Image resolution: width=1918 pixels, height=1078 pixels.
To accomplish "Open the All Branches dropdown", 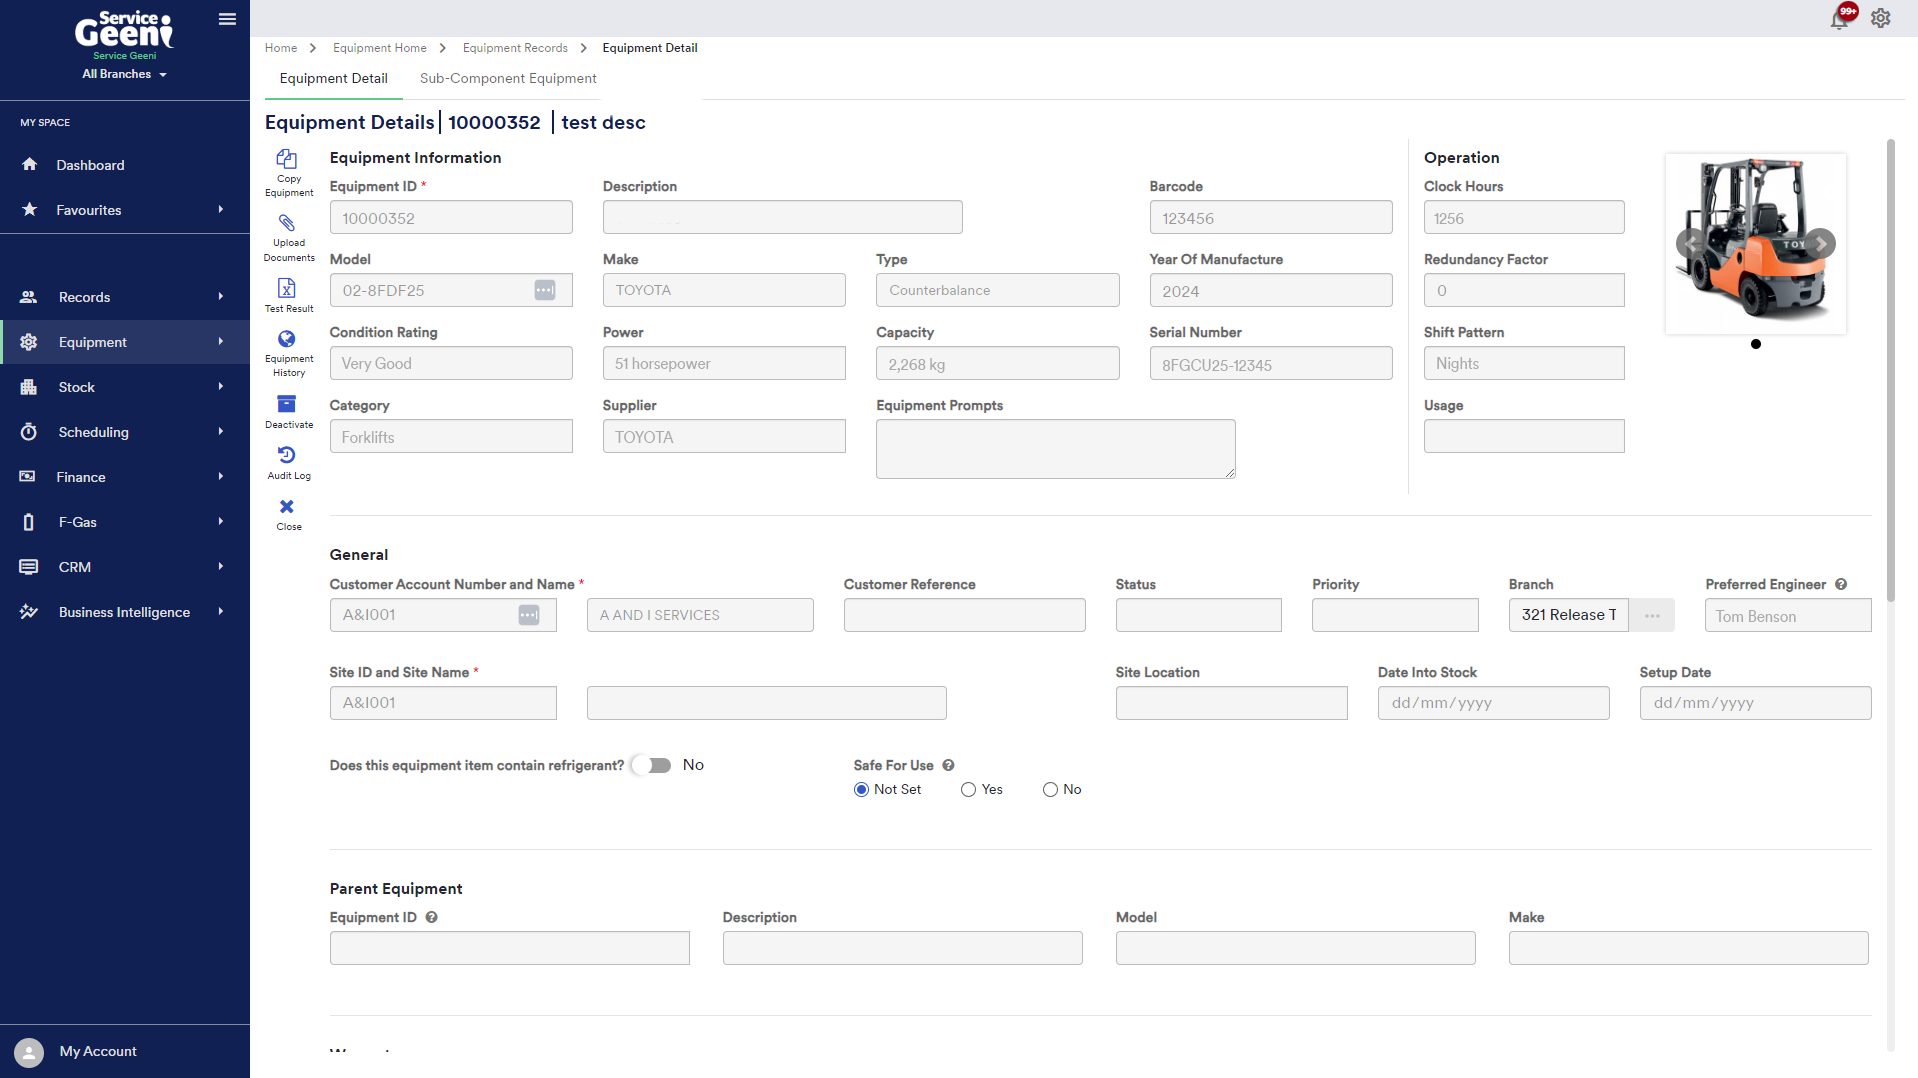I will [124, 74].
